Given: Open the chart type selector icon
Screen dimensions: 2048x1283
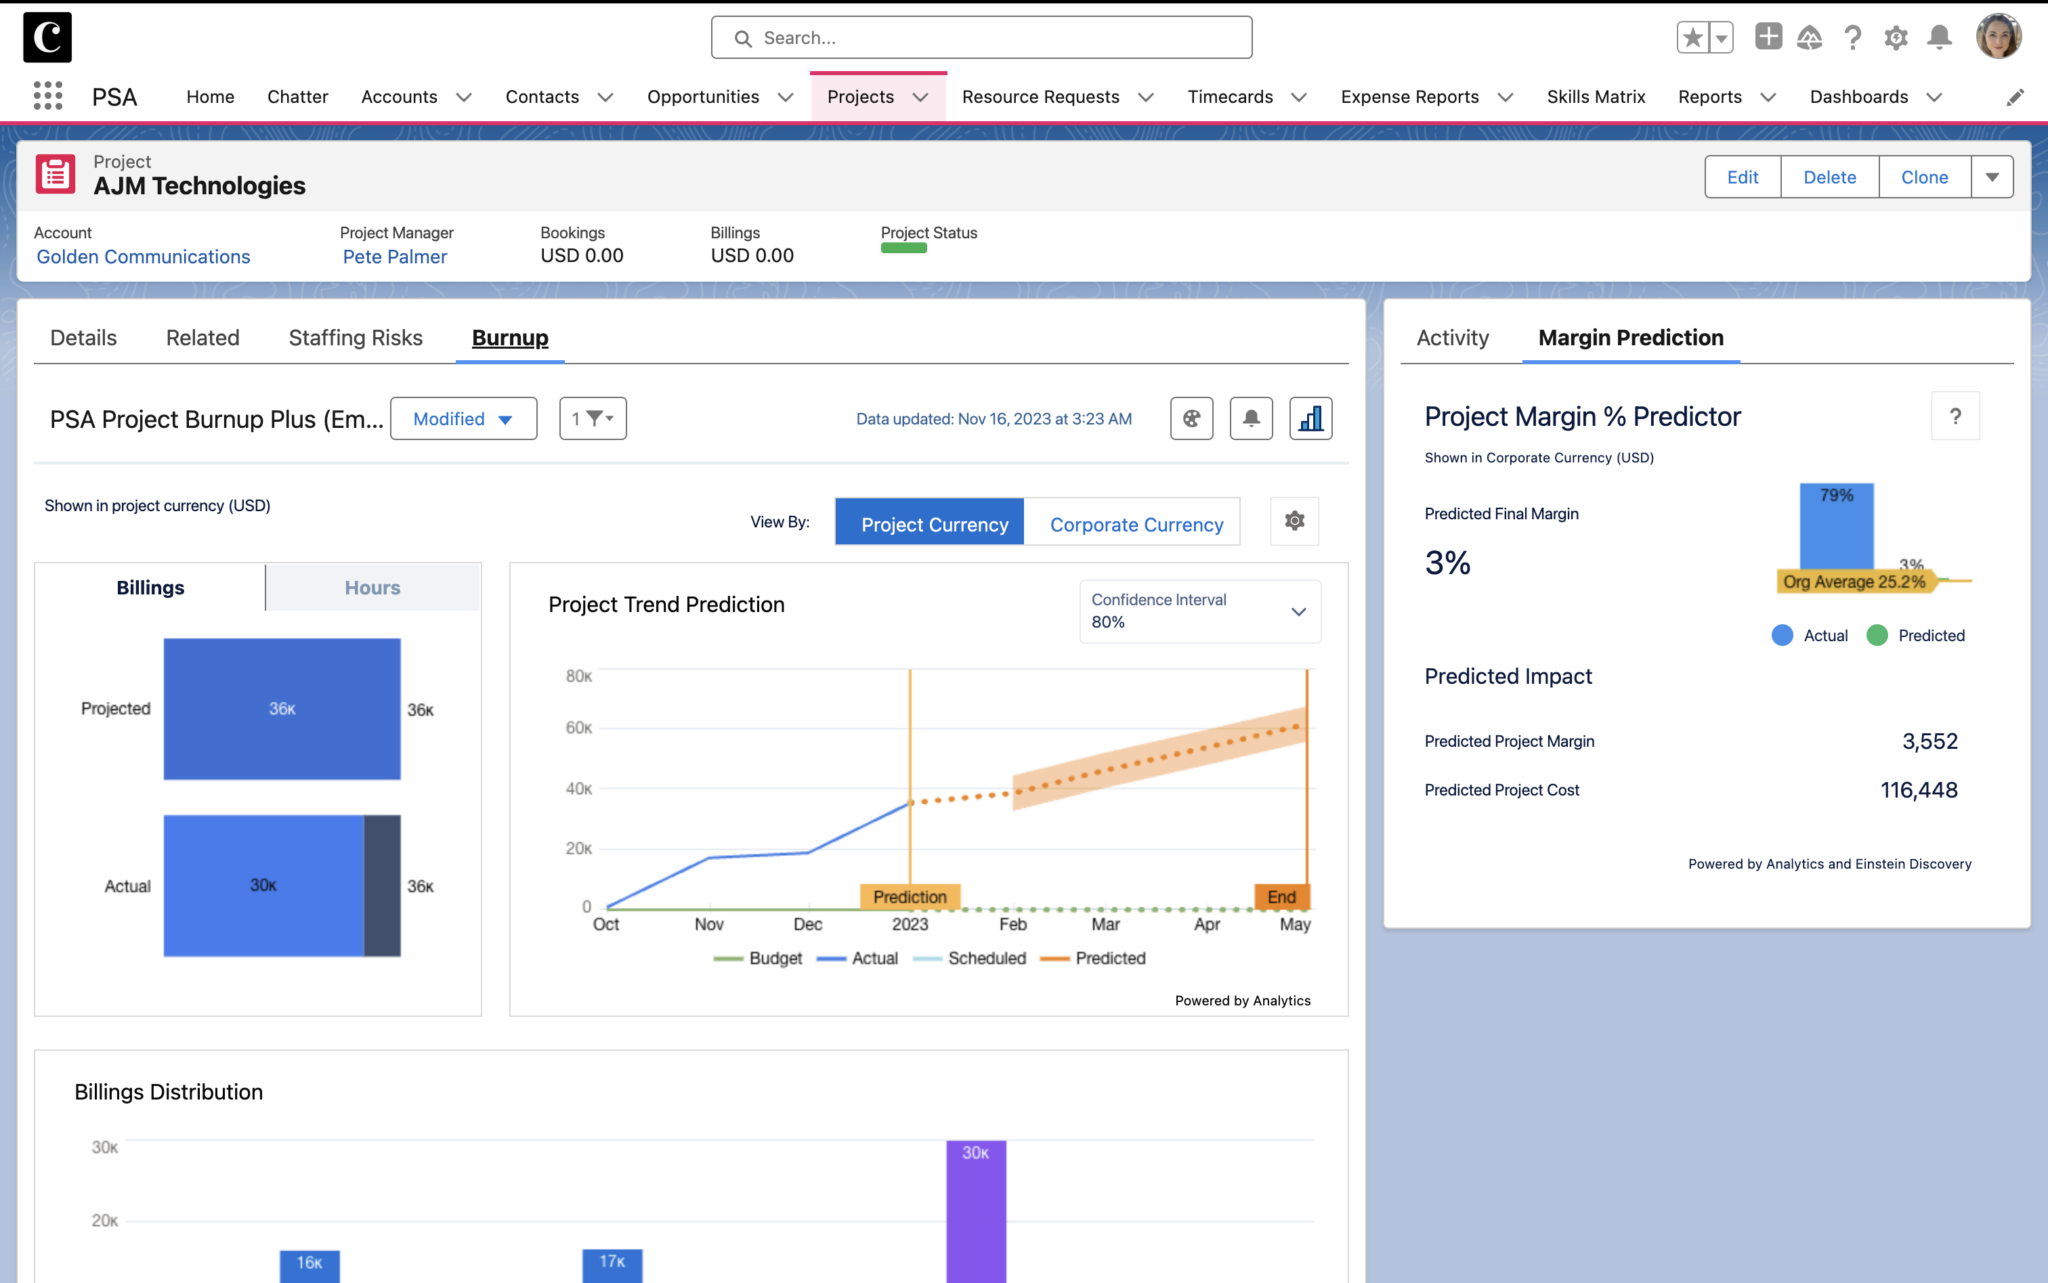Looking at the screenshot, I should [1310, 418].
